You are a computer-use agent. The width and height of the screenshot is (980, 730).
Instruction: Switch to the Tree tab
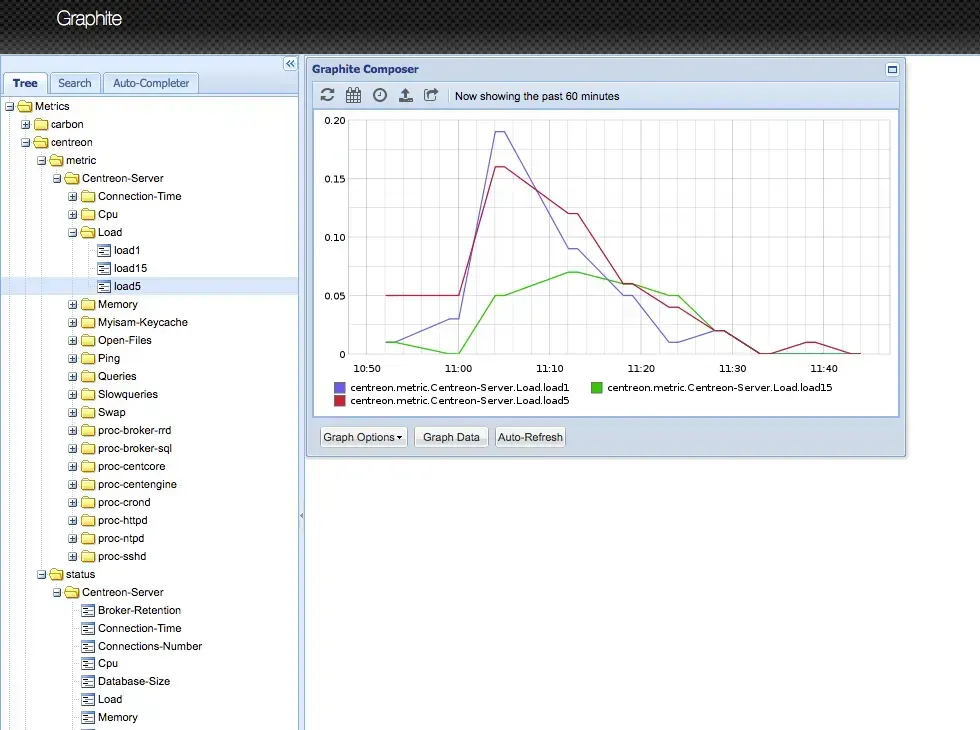25,83
